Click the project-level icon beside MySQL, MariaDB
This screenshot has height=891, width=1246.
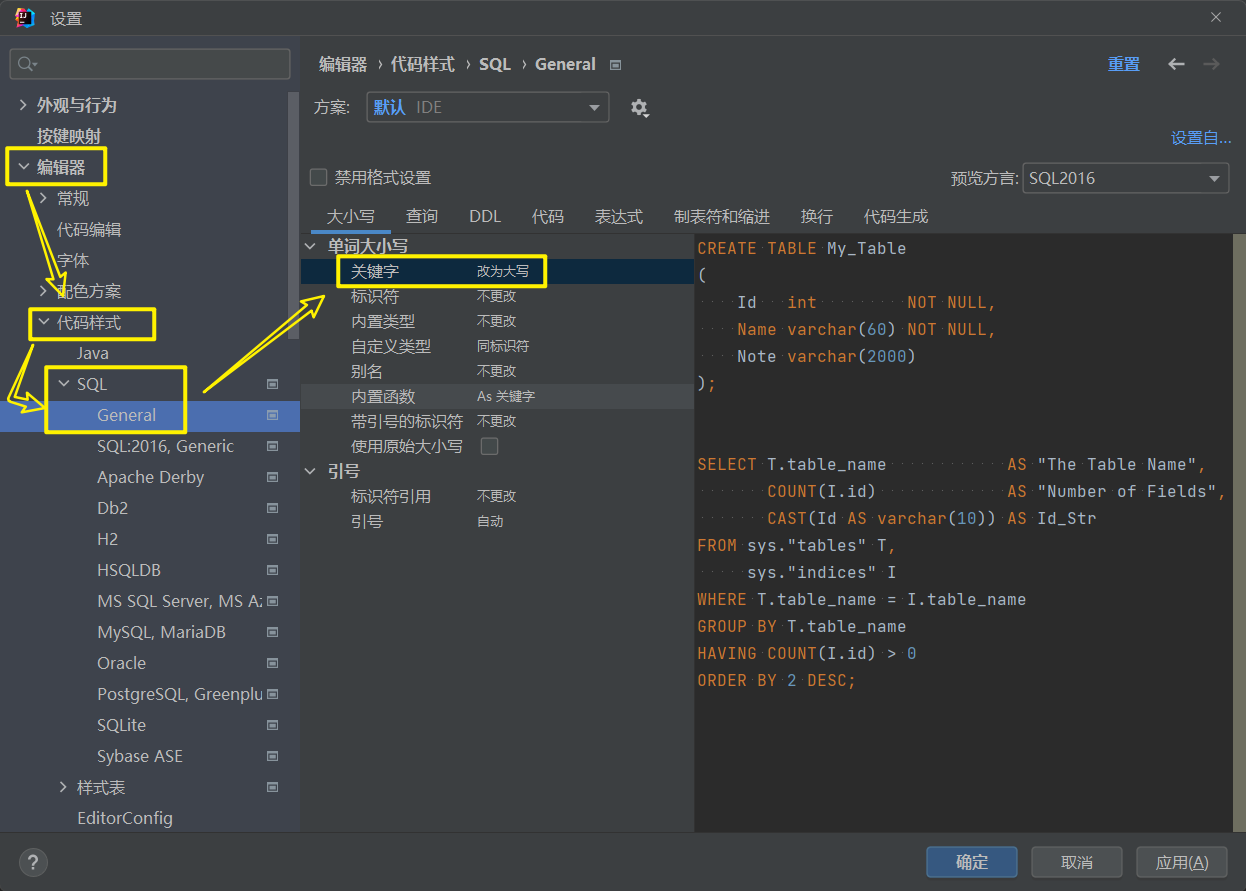pyautogui.click(x=272, y=633)
